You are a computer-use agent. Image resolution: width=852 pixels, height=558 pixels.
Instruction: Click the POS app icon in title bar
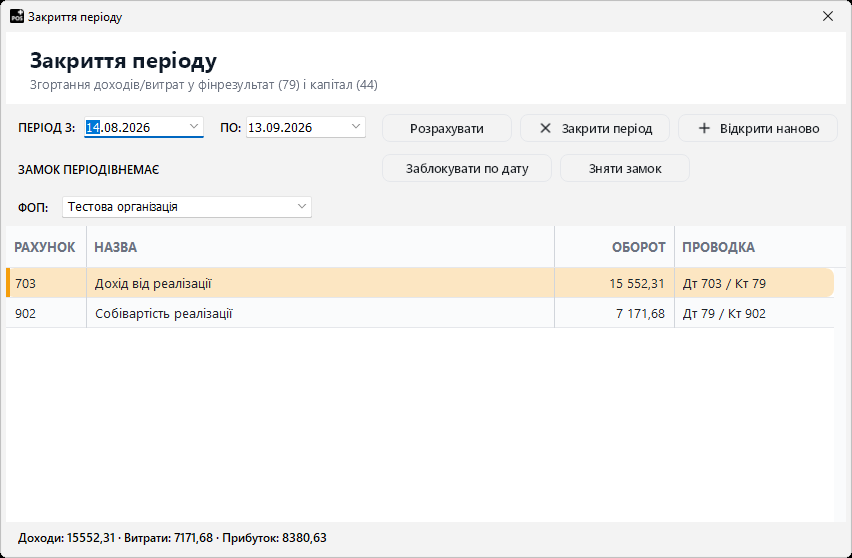point(17,16)
